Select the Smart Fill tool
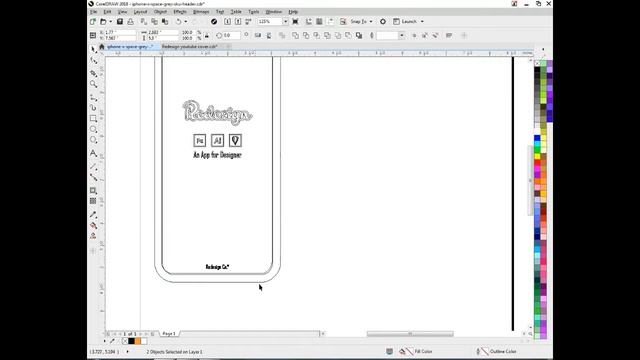This screenshot has height=360, width=640. click(93, 236)
